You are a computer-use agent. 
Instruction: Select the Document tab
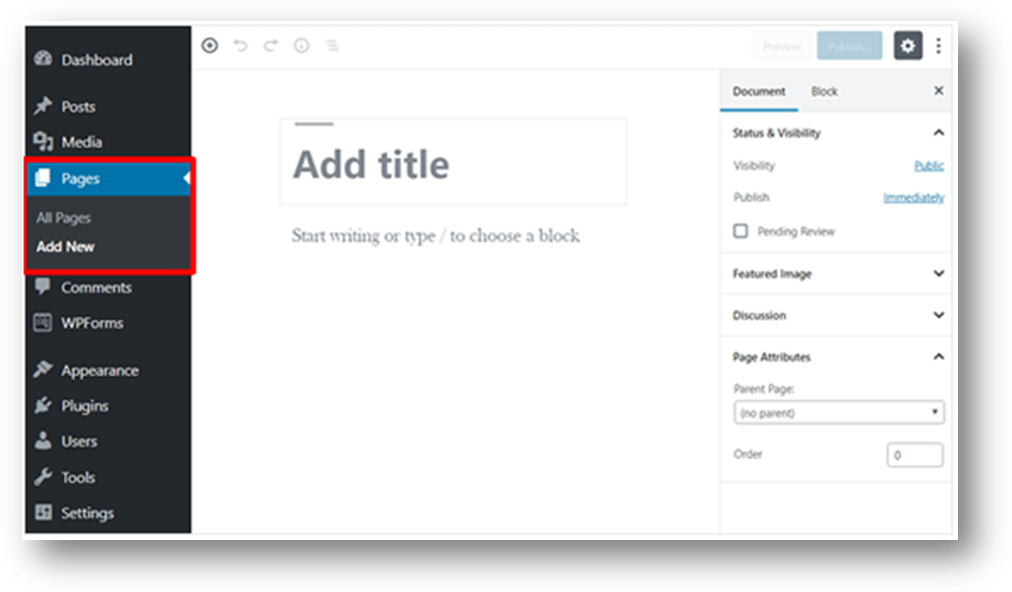[x=759, y=91]
